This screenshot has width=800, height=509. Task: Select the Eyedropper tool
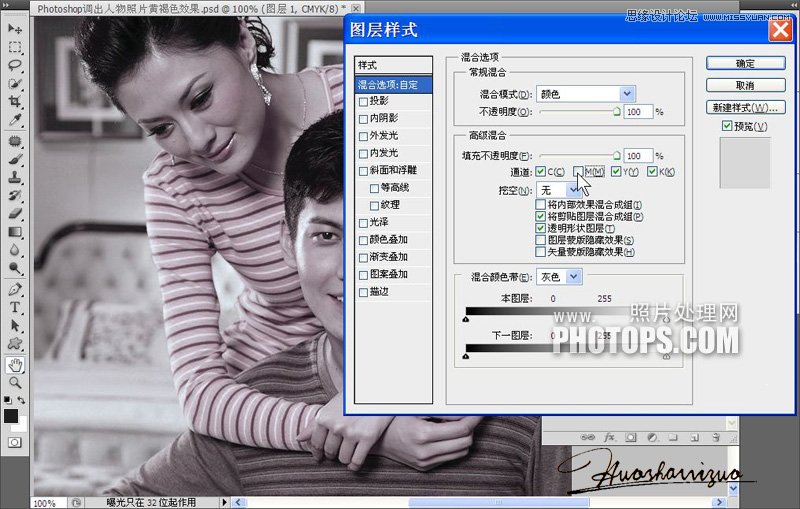15,120
